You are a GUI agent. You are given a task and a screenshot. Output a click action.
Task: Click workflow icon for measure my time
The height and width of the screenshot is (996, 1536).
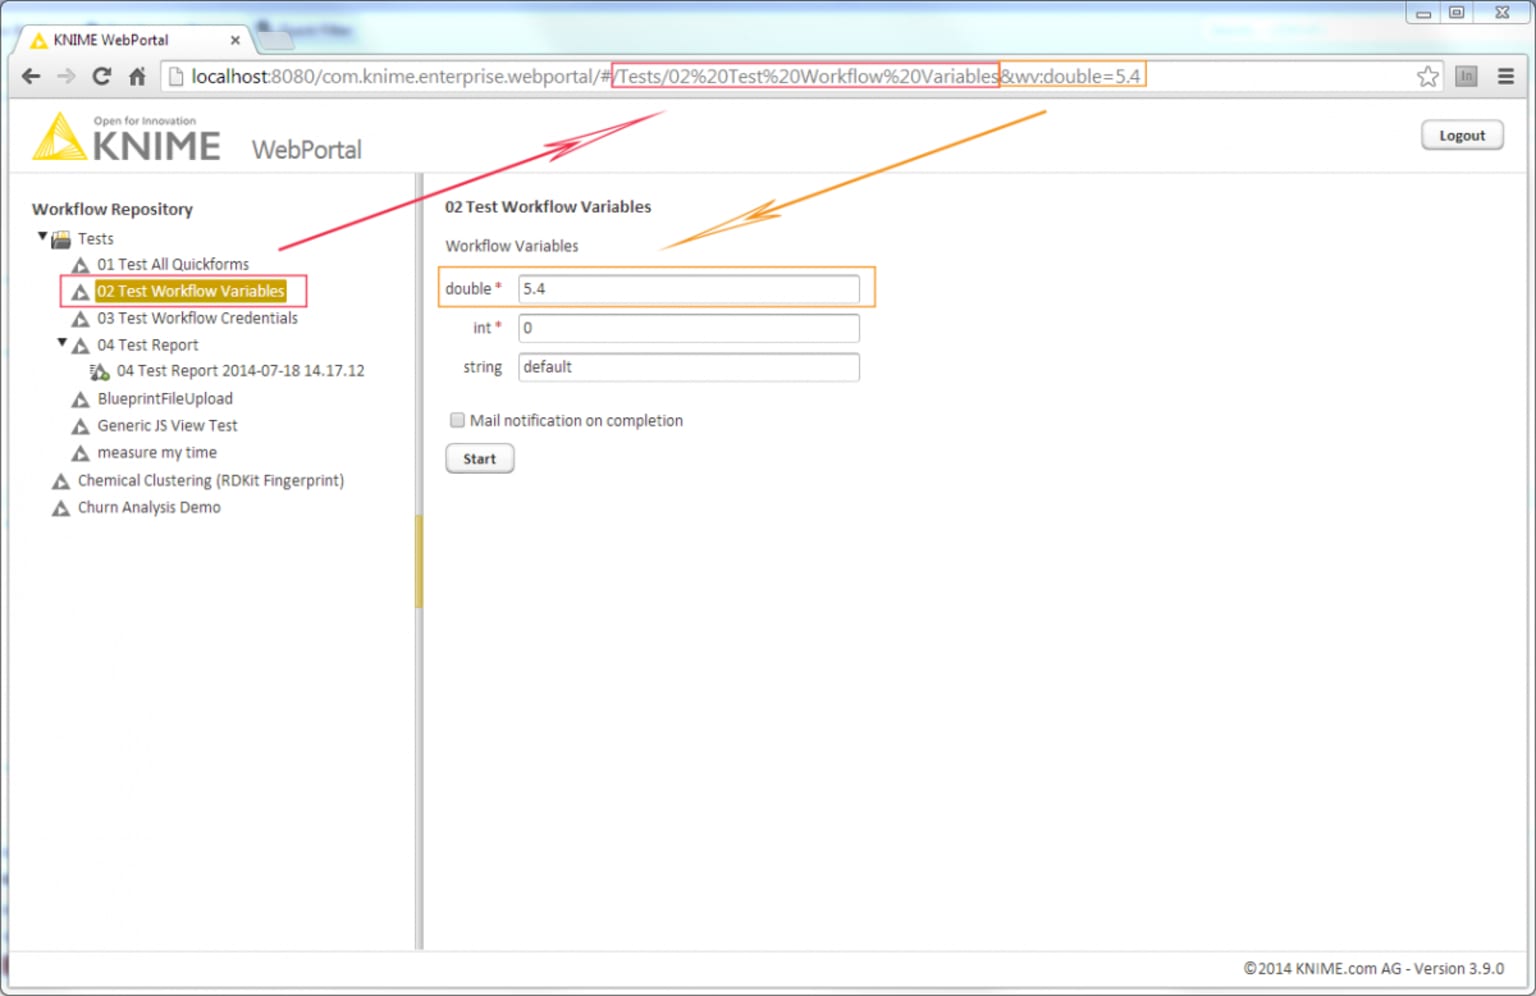click(x=81, y=453)
